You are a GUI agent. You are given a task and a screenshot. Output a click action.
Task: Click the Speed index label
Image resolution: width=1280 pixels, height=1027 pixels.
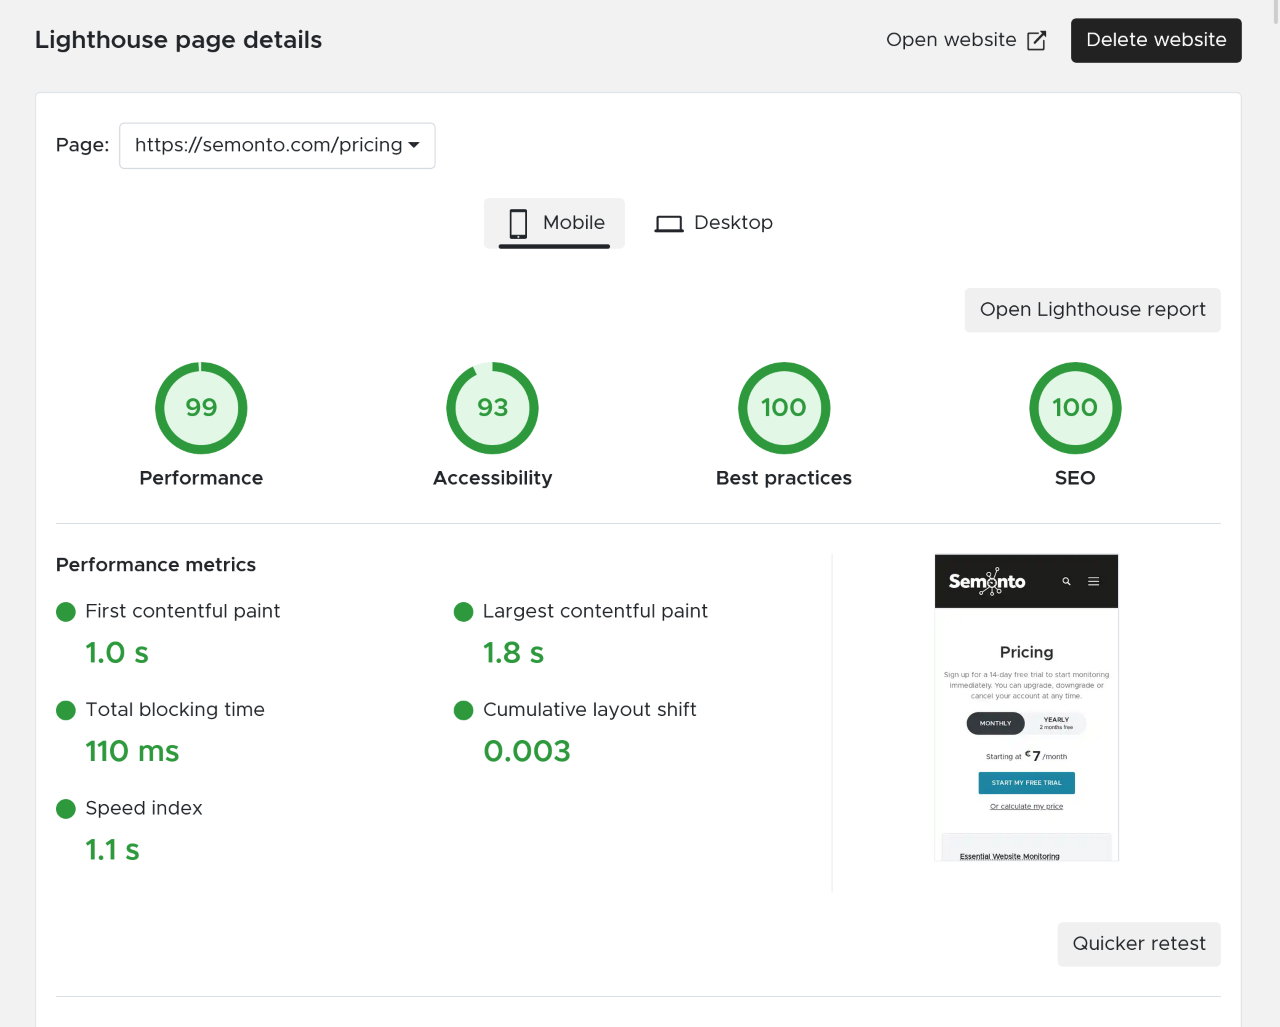click(x=144, y=808)
